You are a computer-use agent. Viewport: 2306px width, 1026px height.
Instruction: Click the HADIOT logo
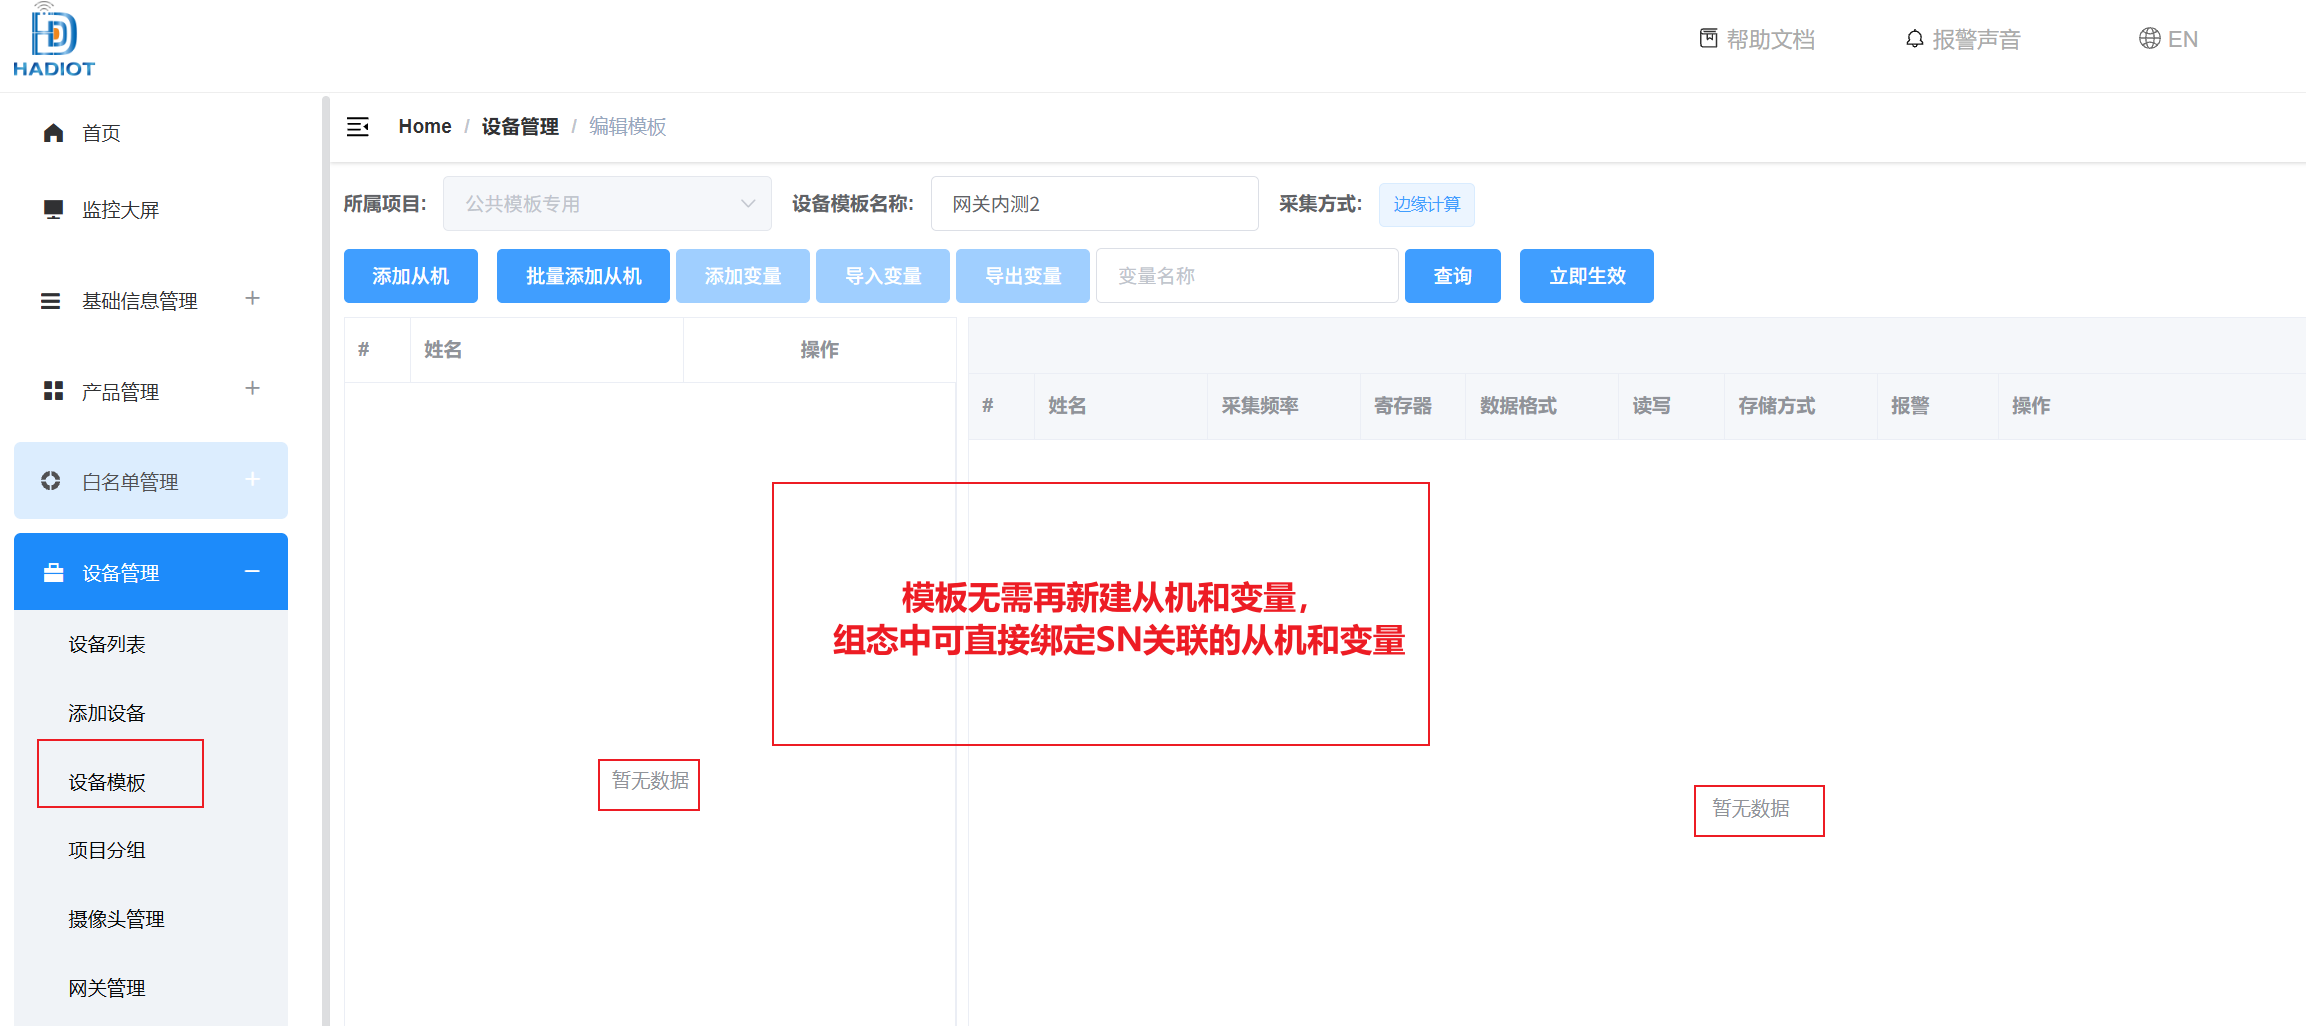pyautogui.click(x=54, y=41)
